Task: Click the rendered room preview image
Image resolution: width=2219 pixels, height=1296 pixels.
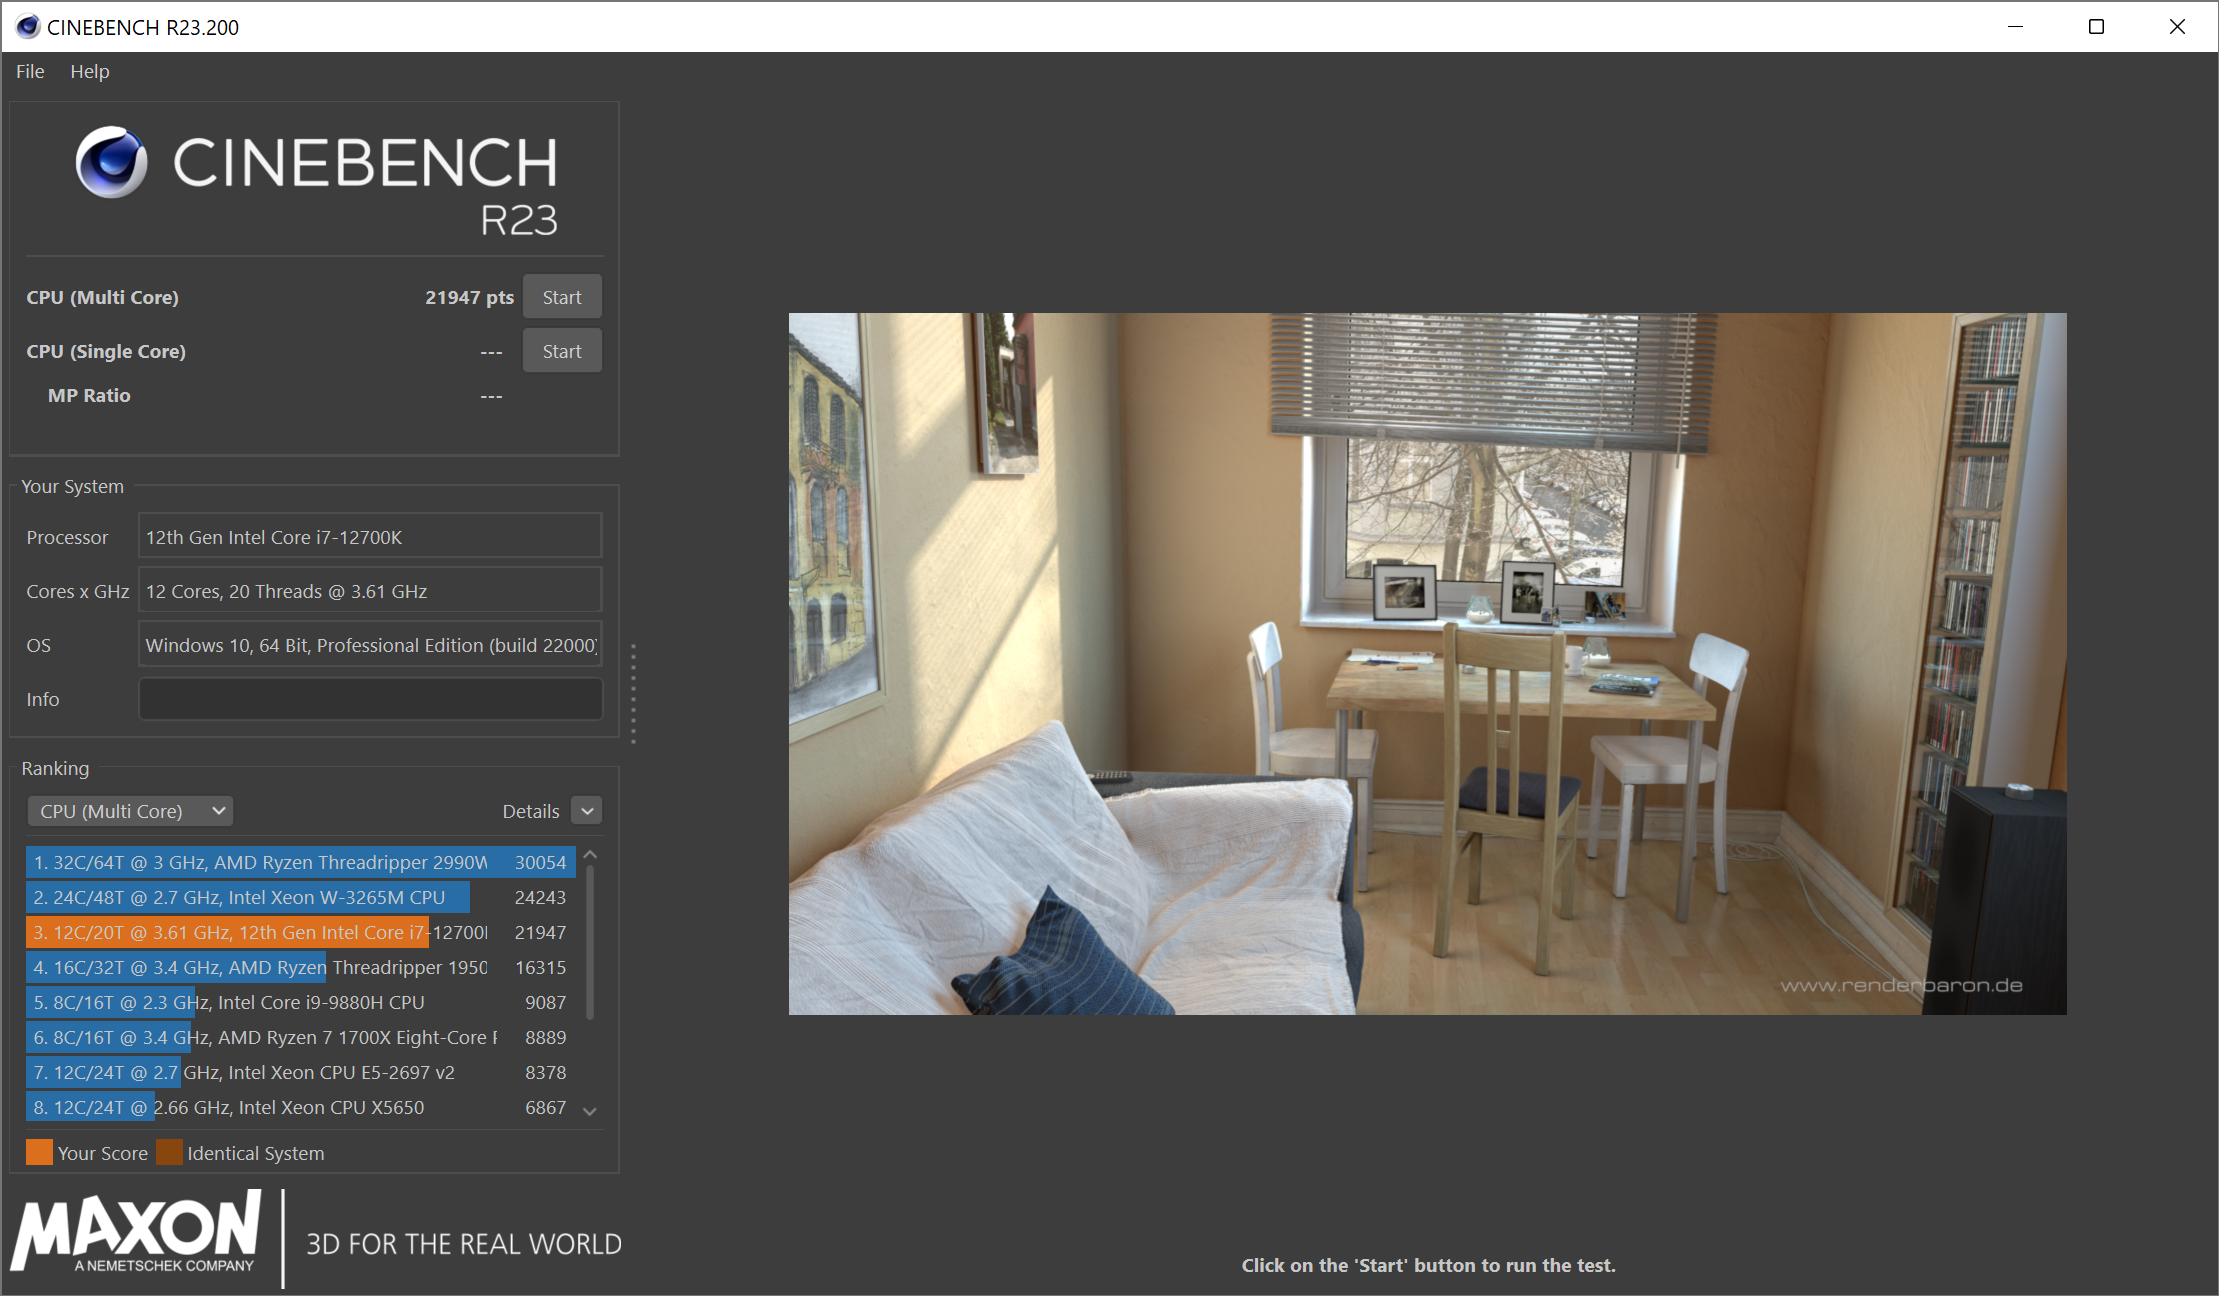Action: click(1427, 663)
